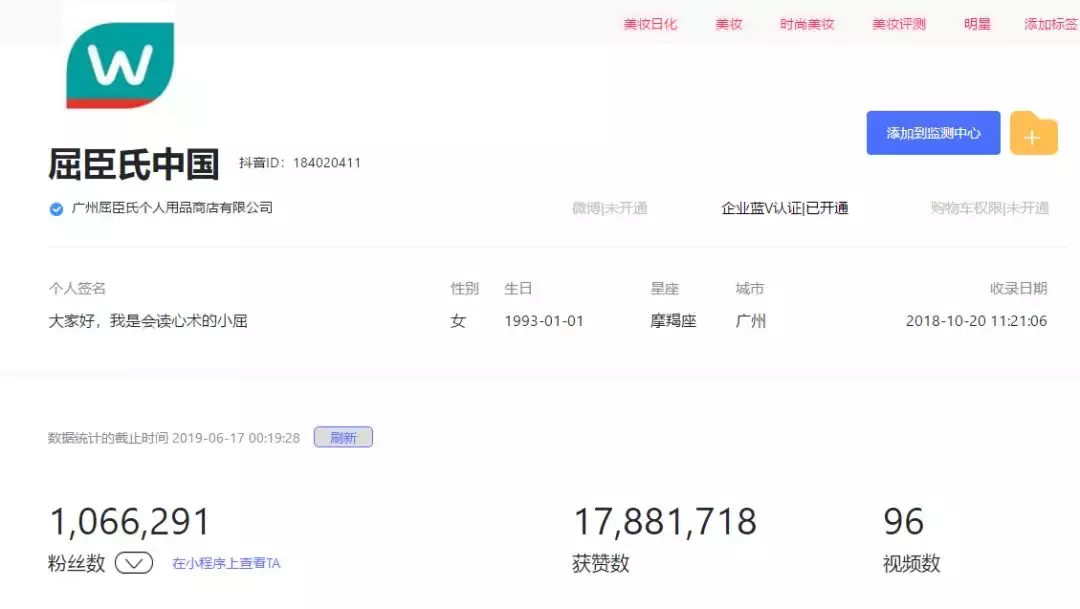Image resolution: width=1080 pixels, height=609 pixels.
Task: Click the signature 大家好，我是会读心术的小屈
Action: pyautogui.click(x=148, y=320)
